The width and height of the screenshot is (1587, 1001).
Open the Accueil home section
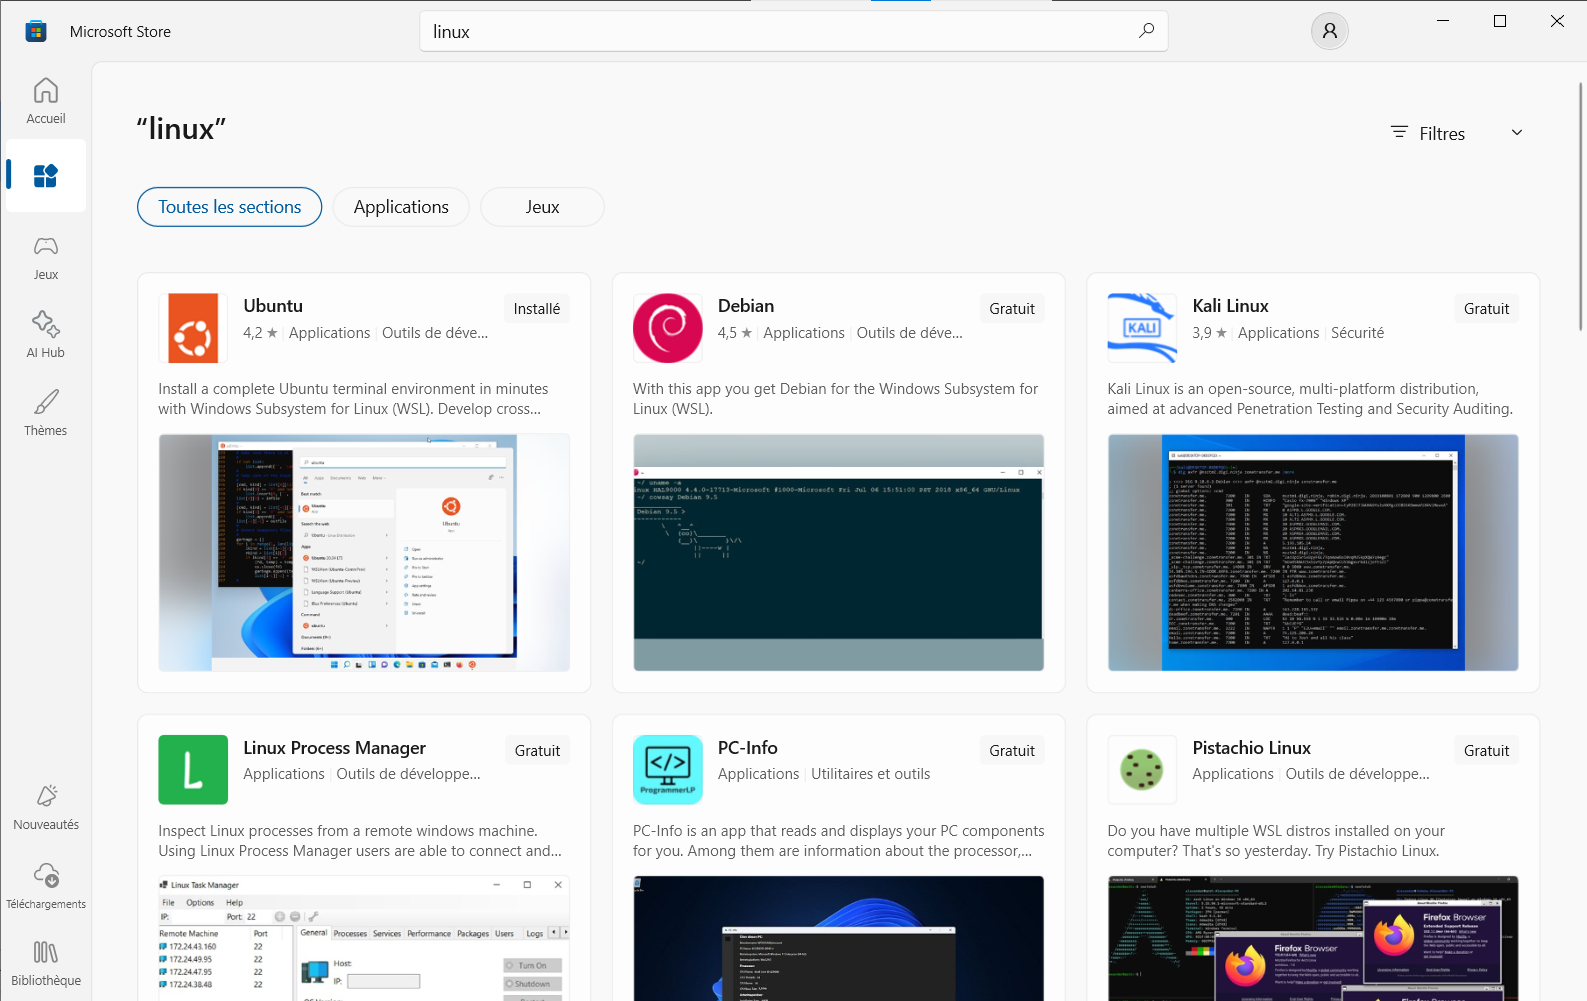[x=46, y=101]
